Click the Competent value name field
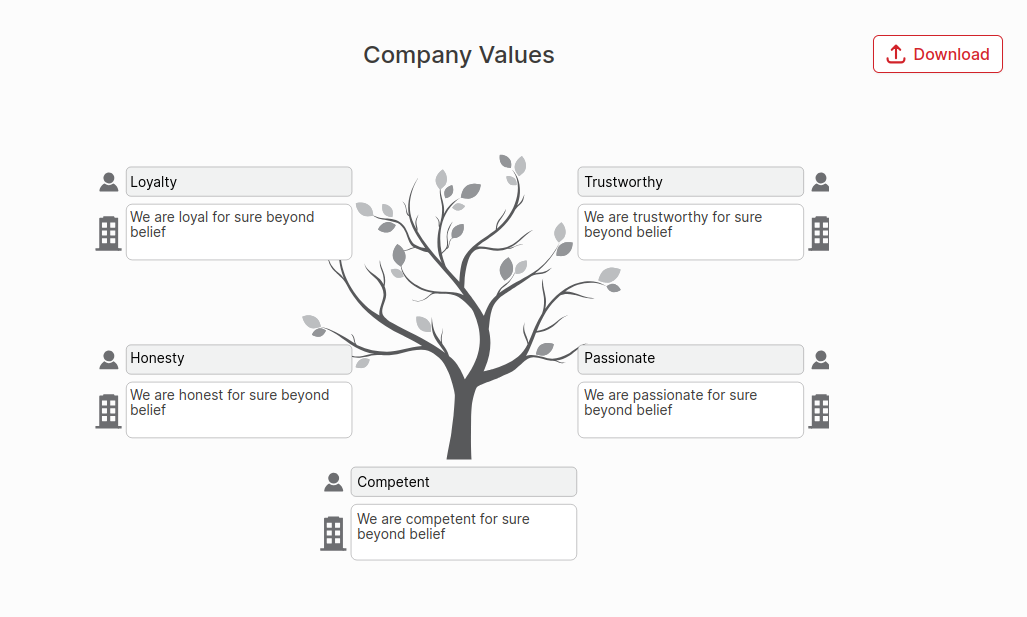This screenshot has width=1027, height=617. 463,481
